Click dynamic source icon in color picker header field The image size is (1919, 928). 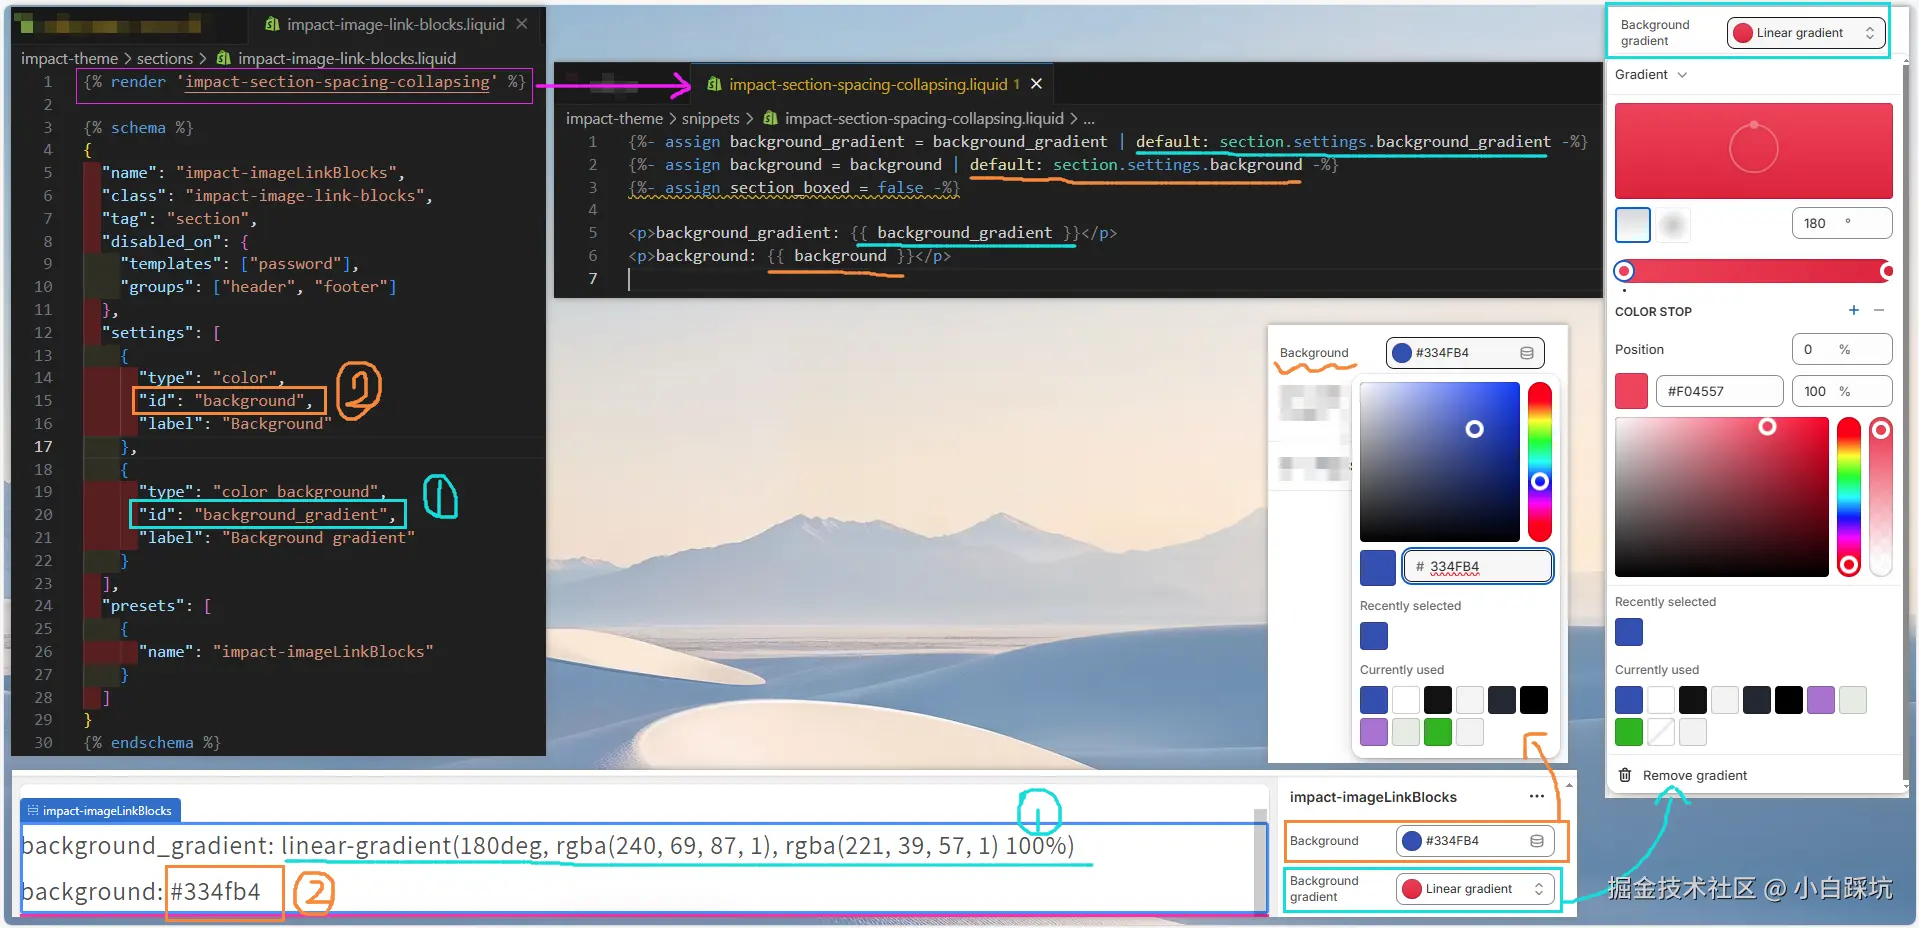coord(1527,353)
